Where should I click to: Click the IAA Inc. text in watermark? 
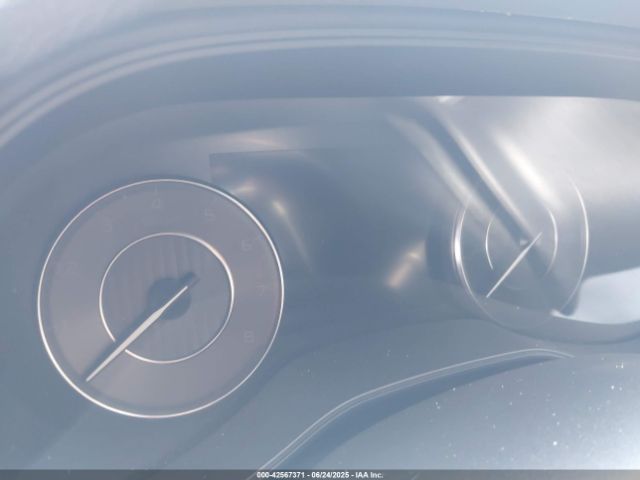[x=370, y=475]
